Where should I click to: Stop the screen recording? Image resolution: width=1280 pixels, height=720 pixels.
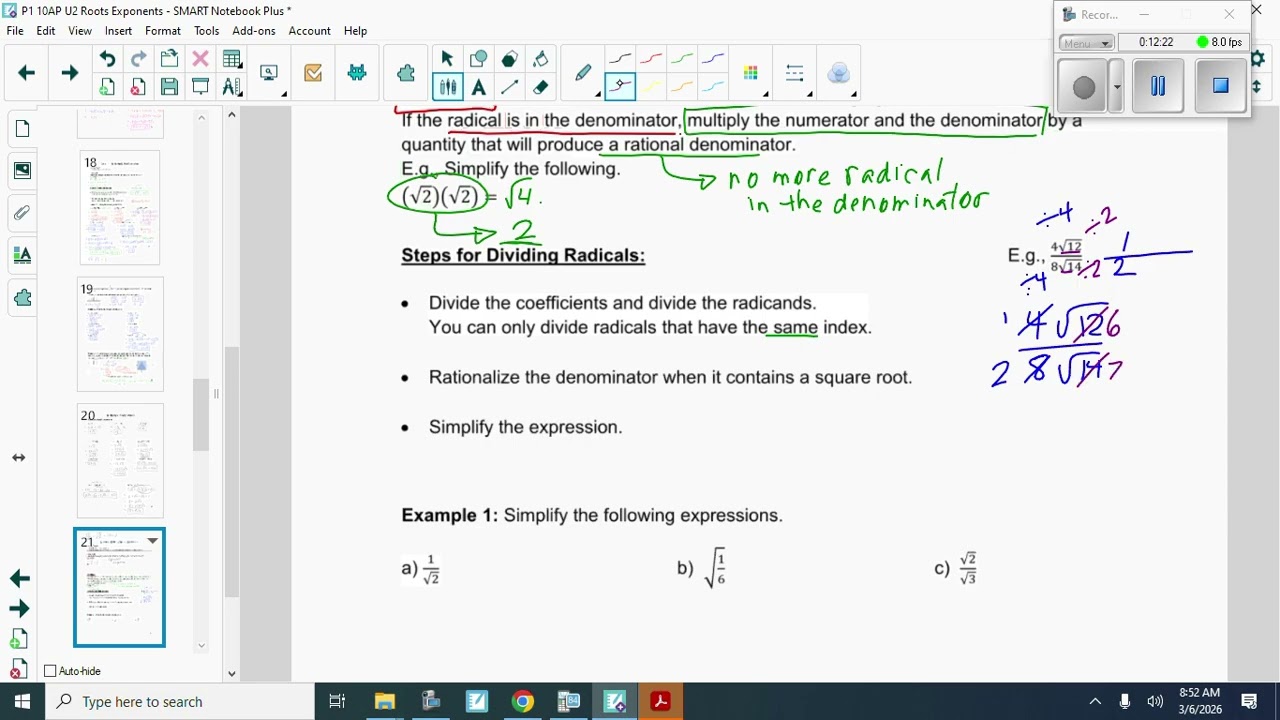(1220, 87)
